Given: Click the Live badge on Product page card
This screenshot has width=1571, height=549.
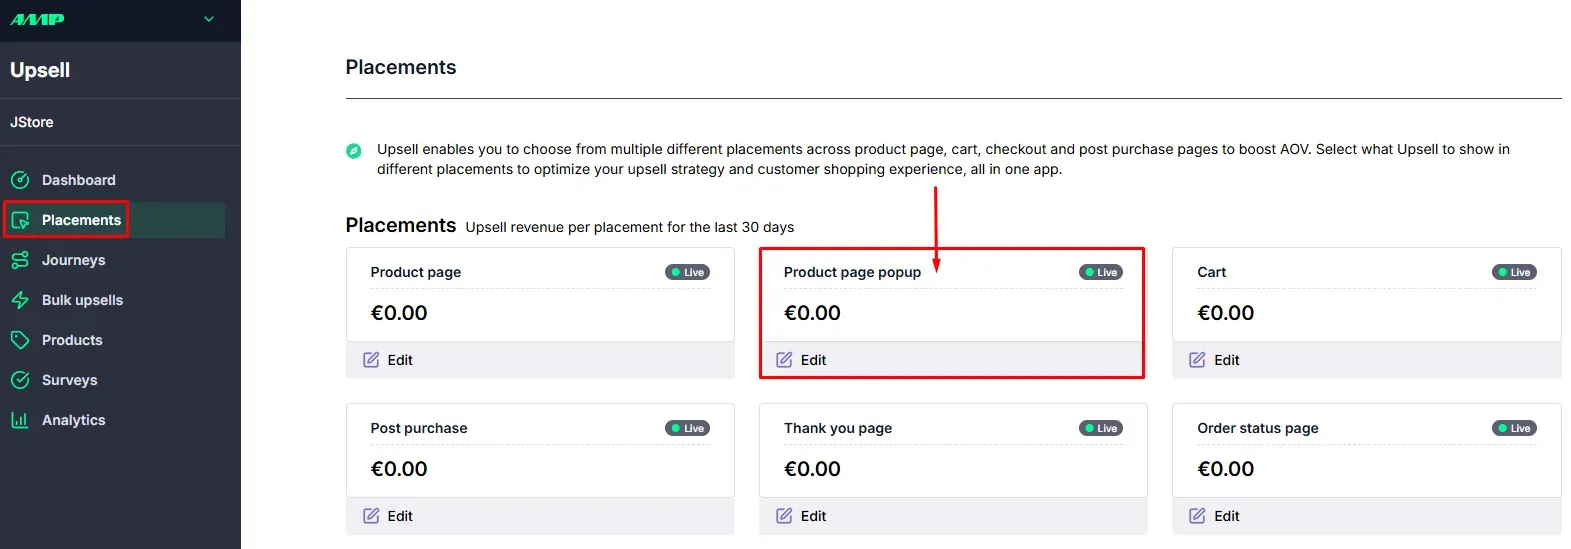Looking at the screenshot, I should tap(688, 272).
